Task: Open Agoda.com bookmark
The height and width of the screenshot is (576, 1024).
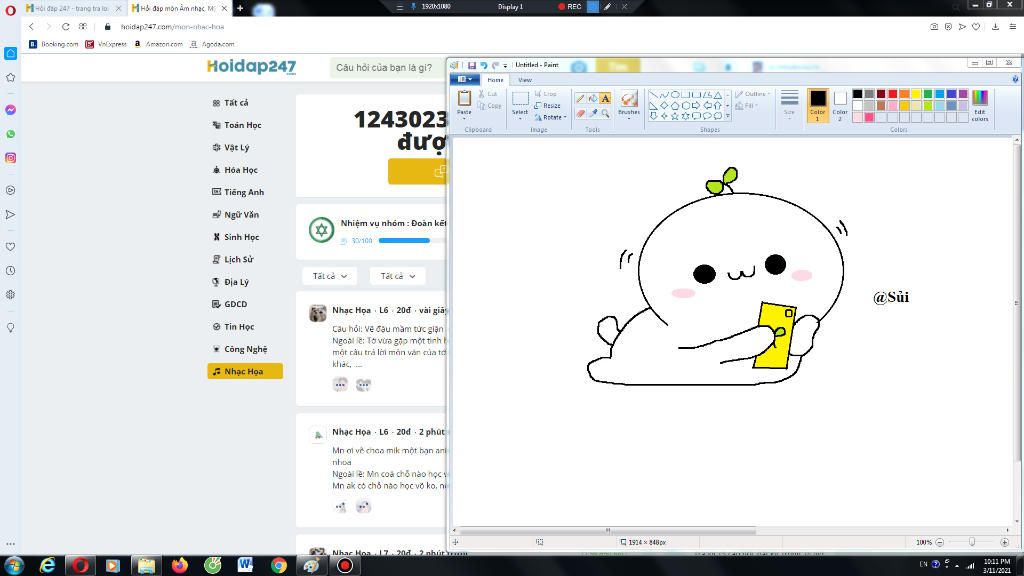Action: pyautogui.click(x=212, y=44)
